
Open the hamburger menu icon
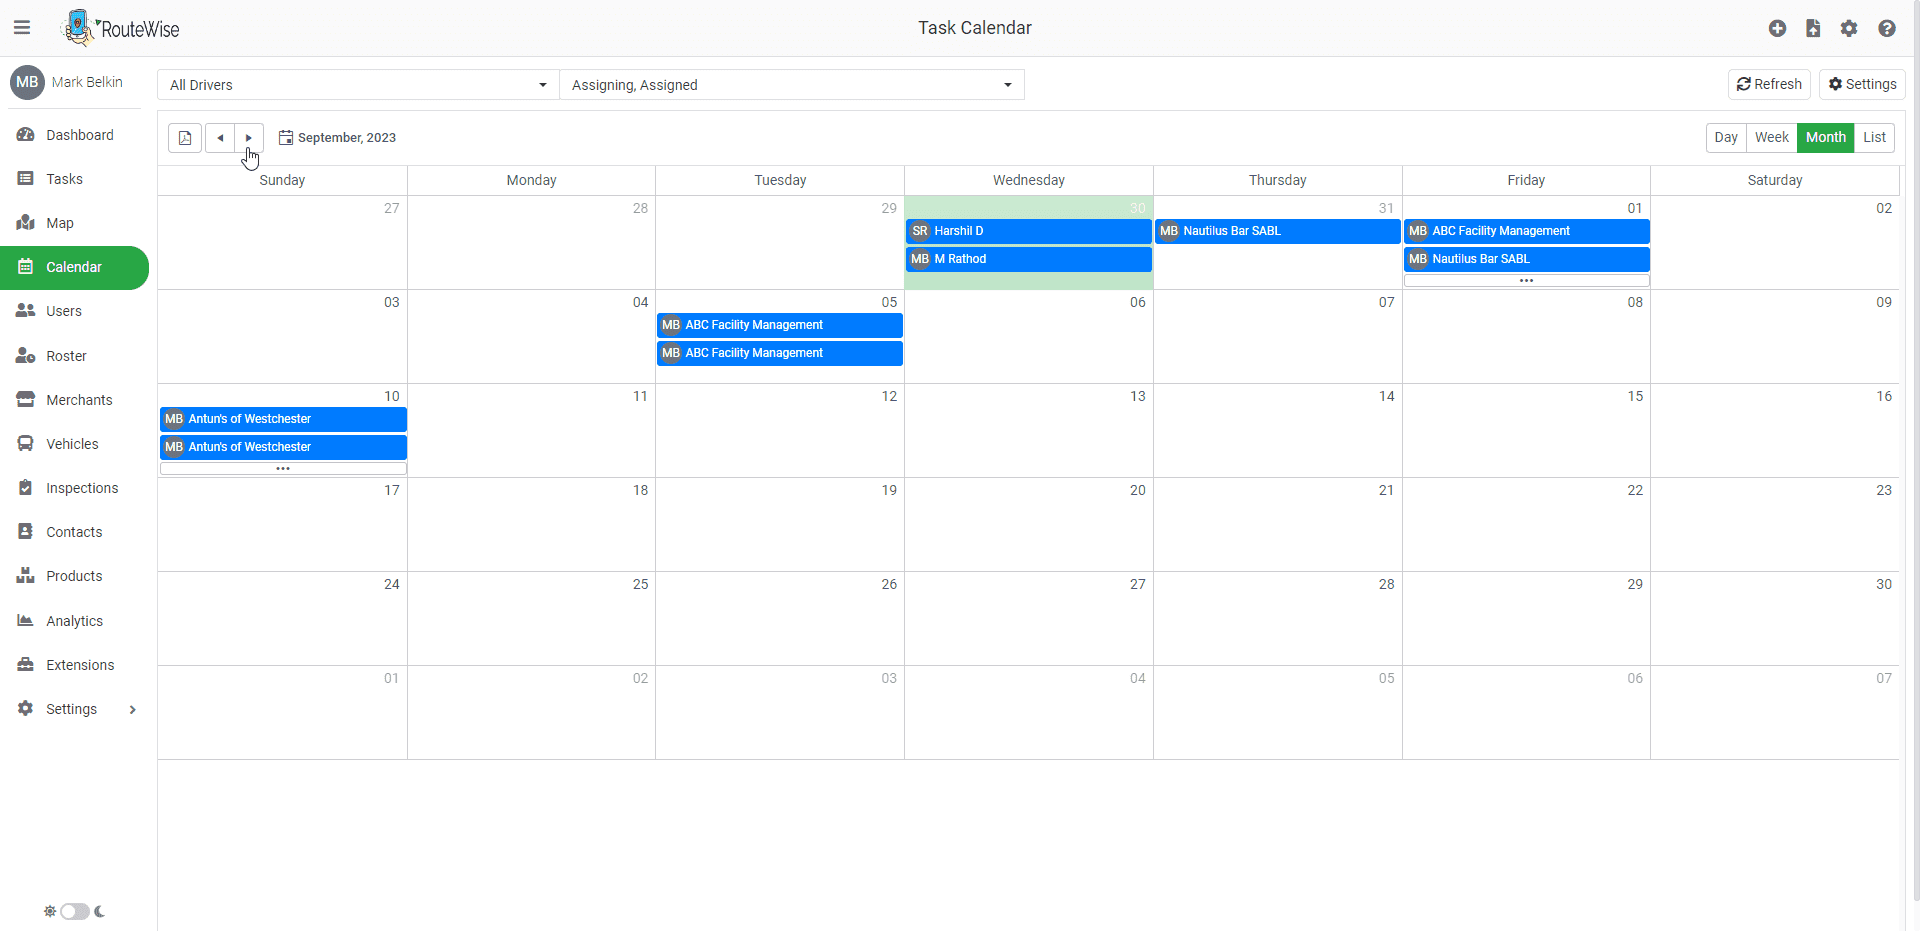pos(22,27)
